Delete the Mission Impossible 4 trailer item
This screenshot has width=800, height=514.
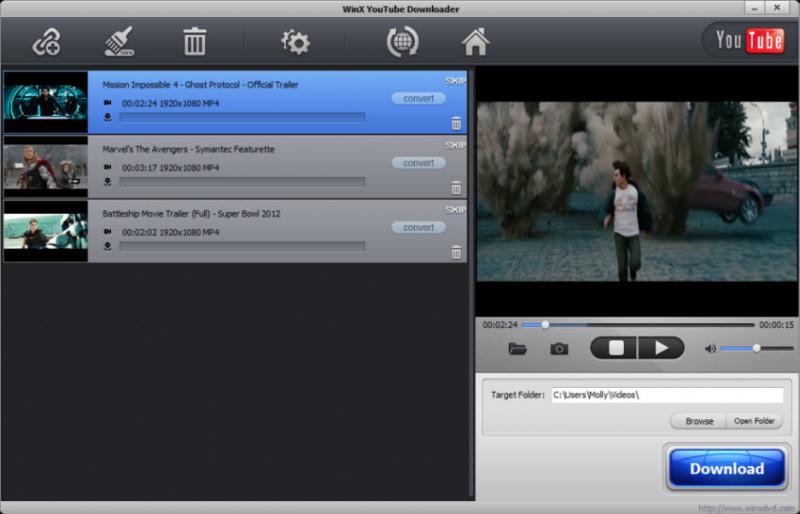click(x=456, y=123)
